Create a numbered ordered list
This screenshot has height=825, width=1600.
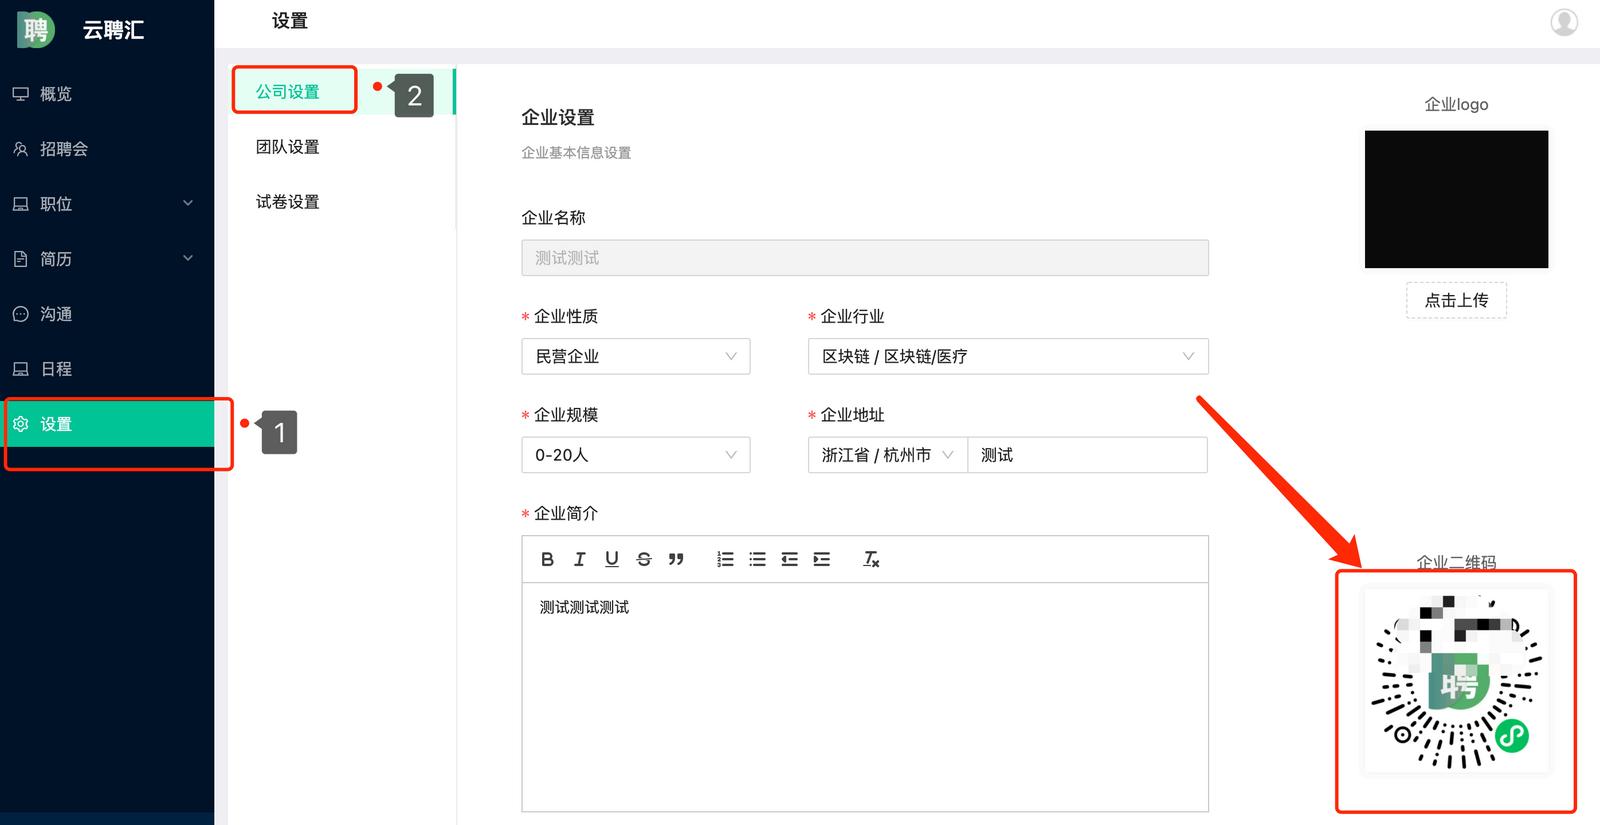point(725,559)
